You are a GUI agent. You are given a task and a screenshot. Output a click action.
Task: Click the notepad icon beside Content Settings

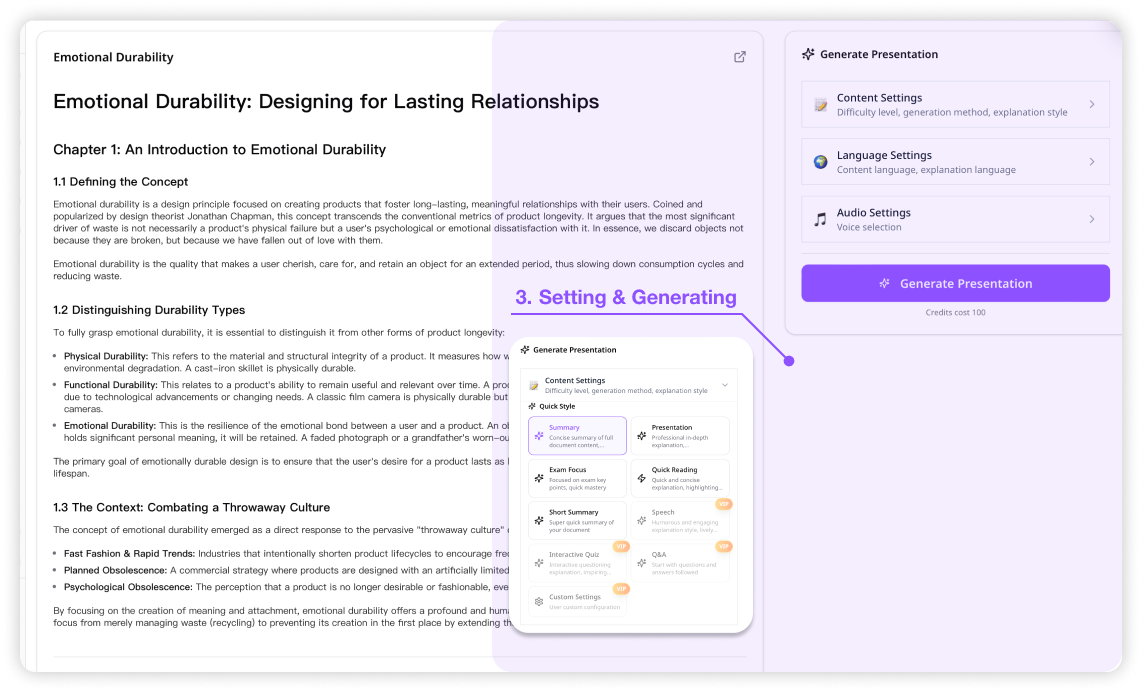tap(820, 105)
